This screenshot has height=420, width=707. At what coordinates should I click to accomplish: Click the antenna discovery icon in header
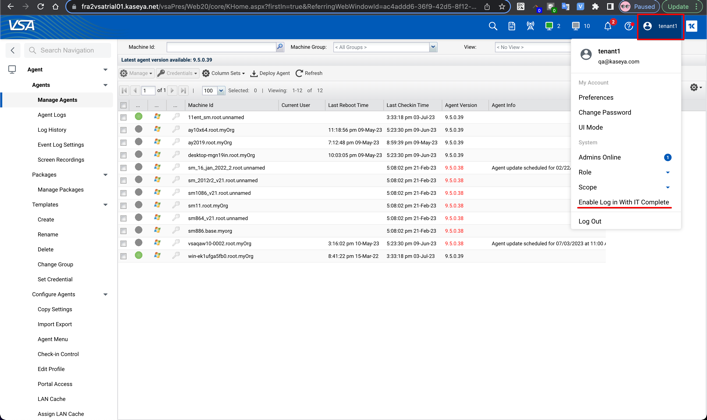[x=530, y=26]
